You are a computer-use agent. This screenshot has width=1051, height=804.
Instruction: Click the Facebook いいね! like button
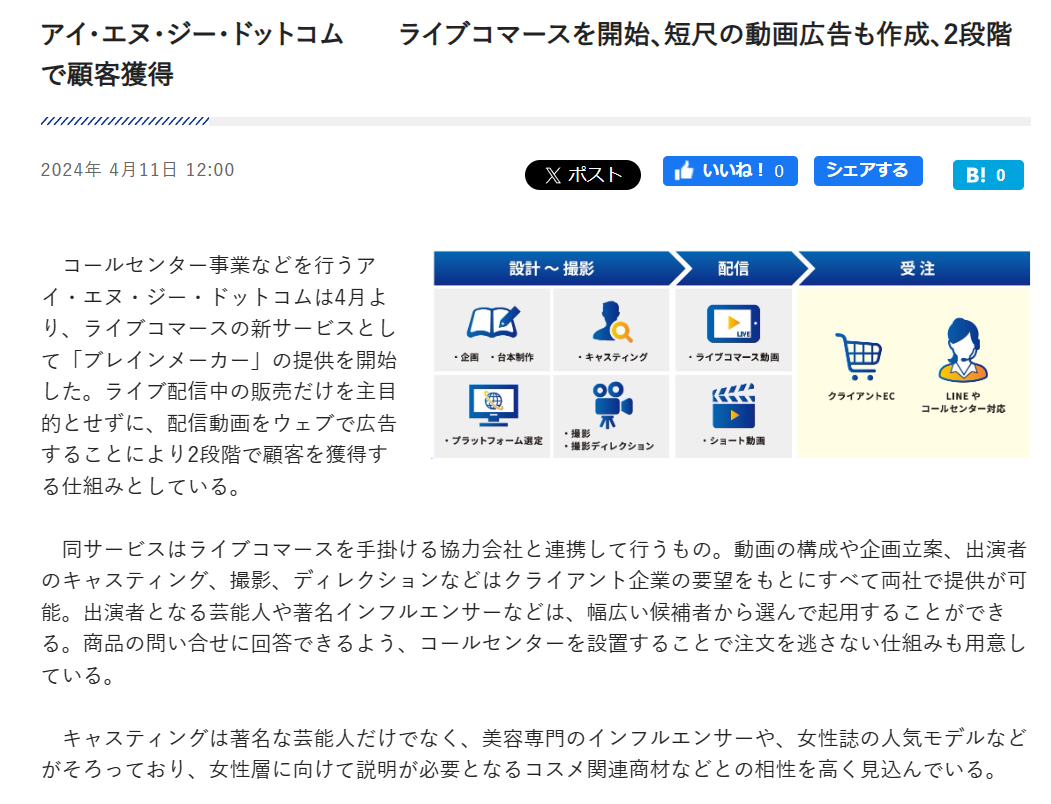pyautogui.click(x=730, y=171)
